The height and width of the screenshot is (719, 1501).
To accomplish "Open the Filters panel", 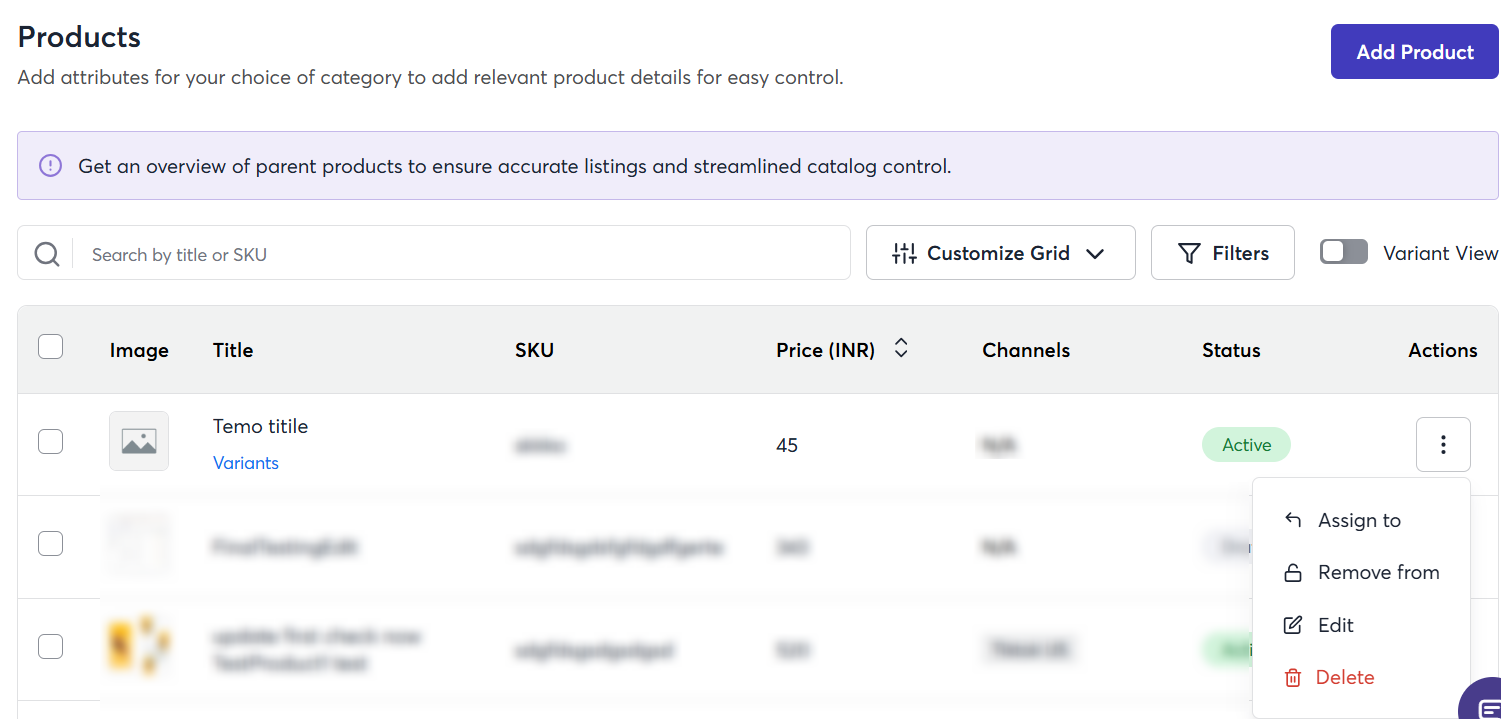I will point(1222,253).
